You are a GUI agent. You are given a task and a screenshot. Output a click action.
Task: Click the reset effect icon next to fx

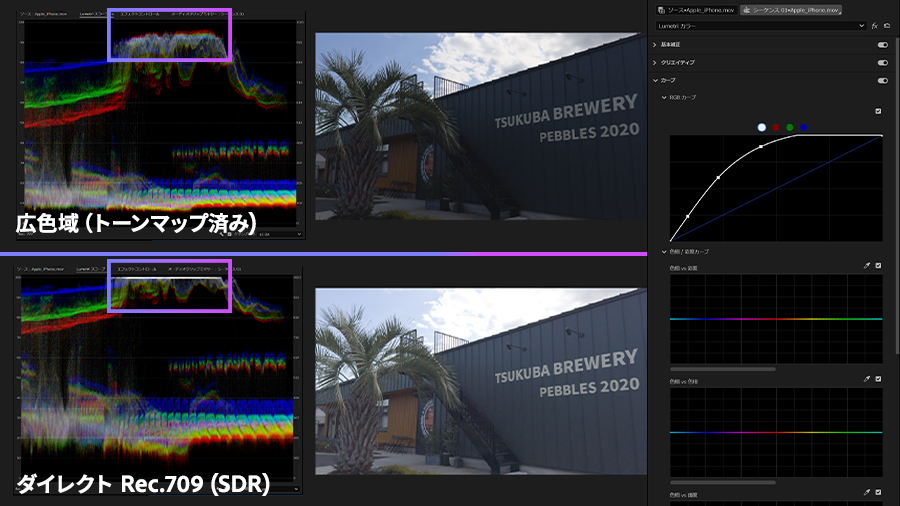coord(887,26)
